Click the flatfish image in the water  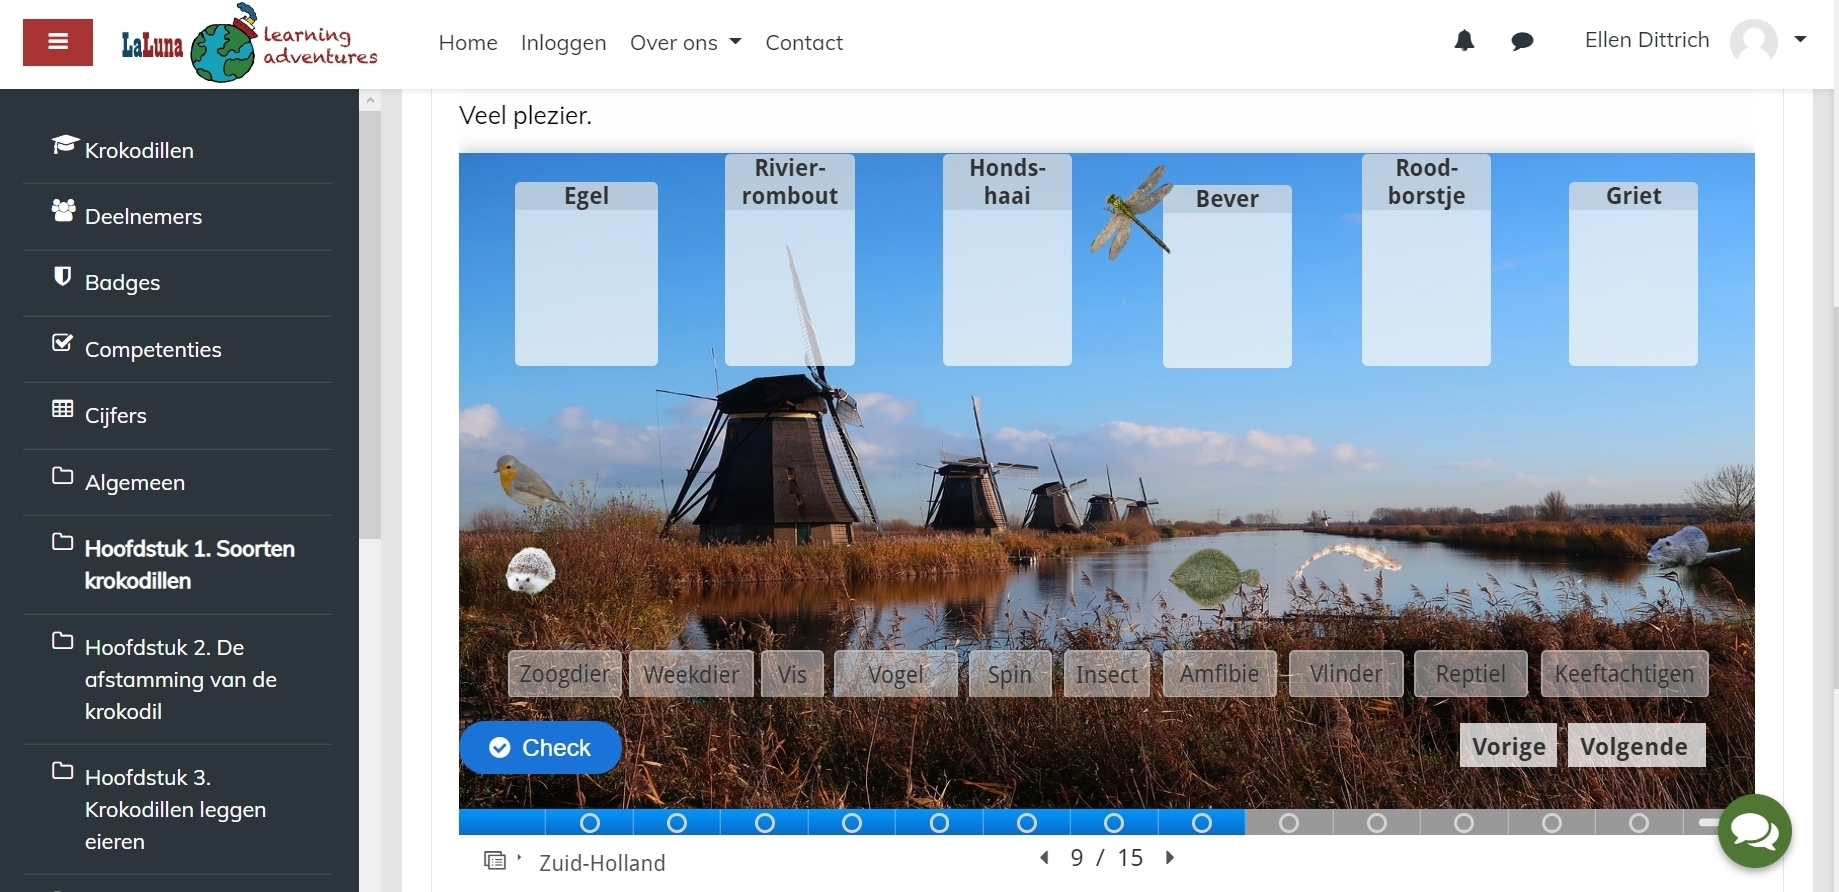tap(1215, 576)
